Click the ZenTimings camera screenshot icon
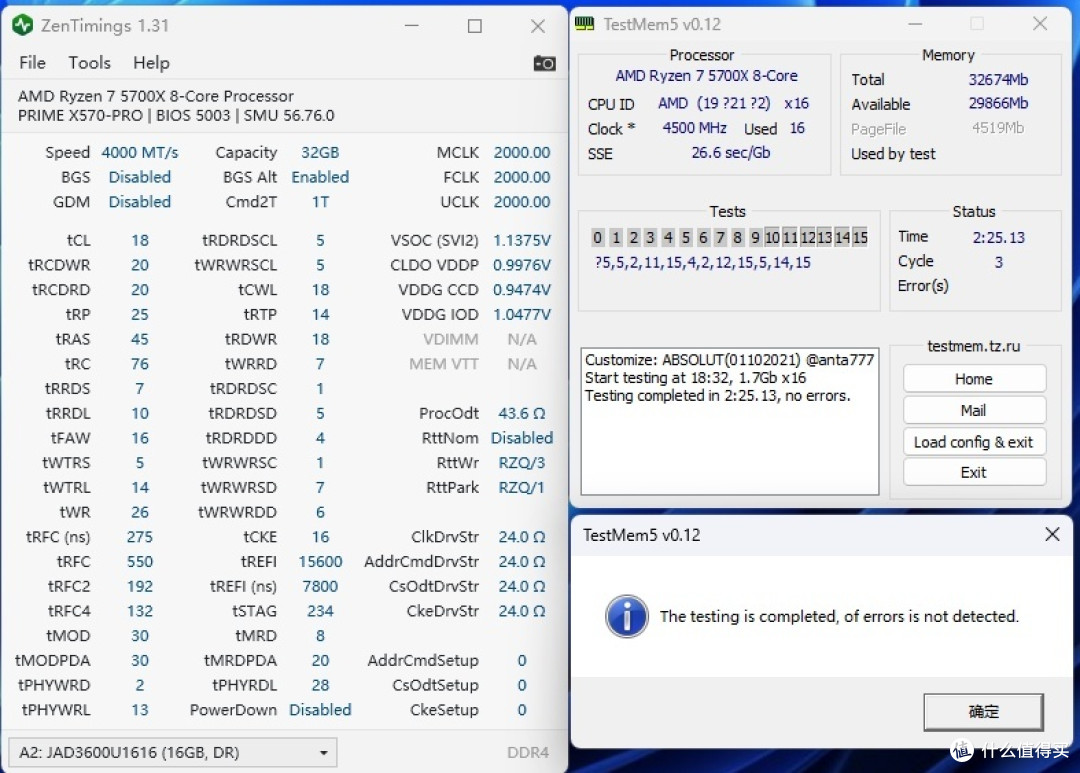Image resolution: width=1080 pixels, height=773 pixels. [544, 63]
